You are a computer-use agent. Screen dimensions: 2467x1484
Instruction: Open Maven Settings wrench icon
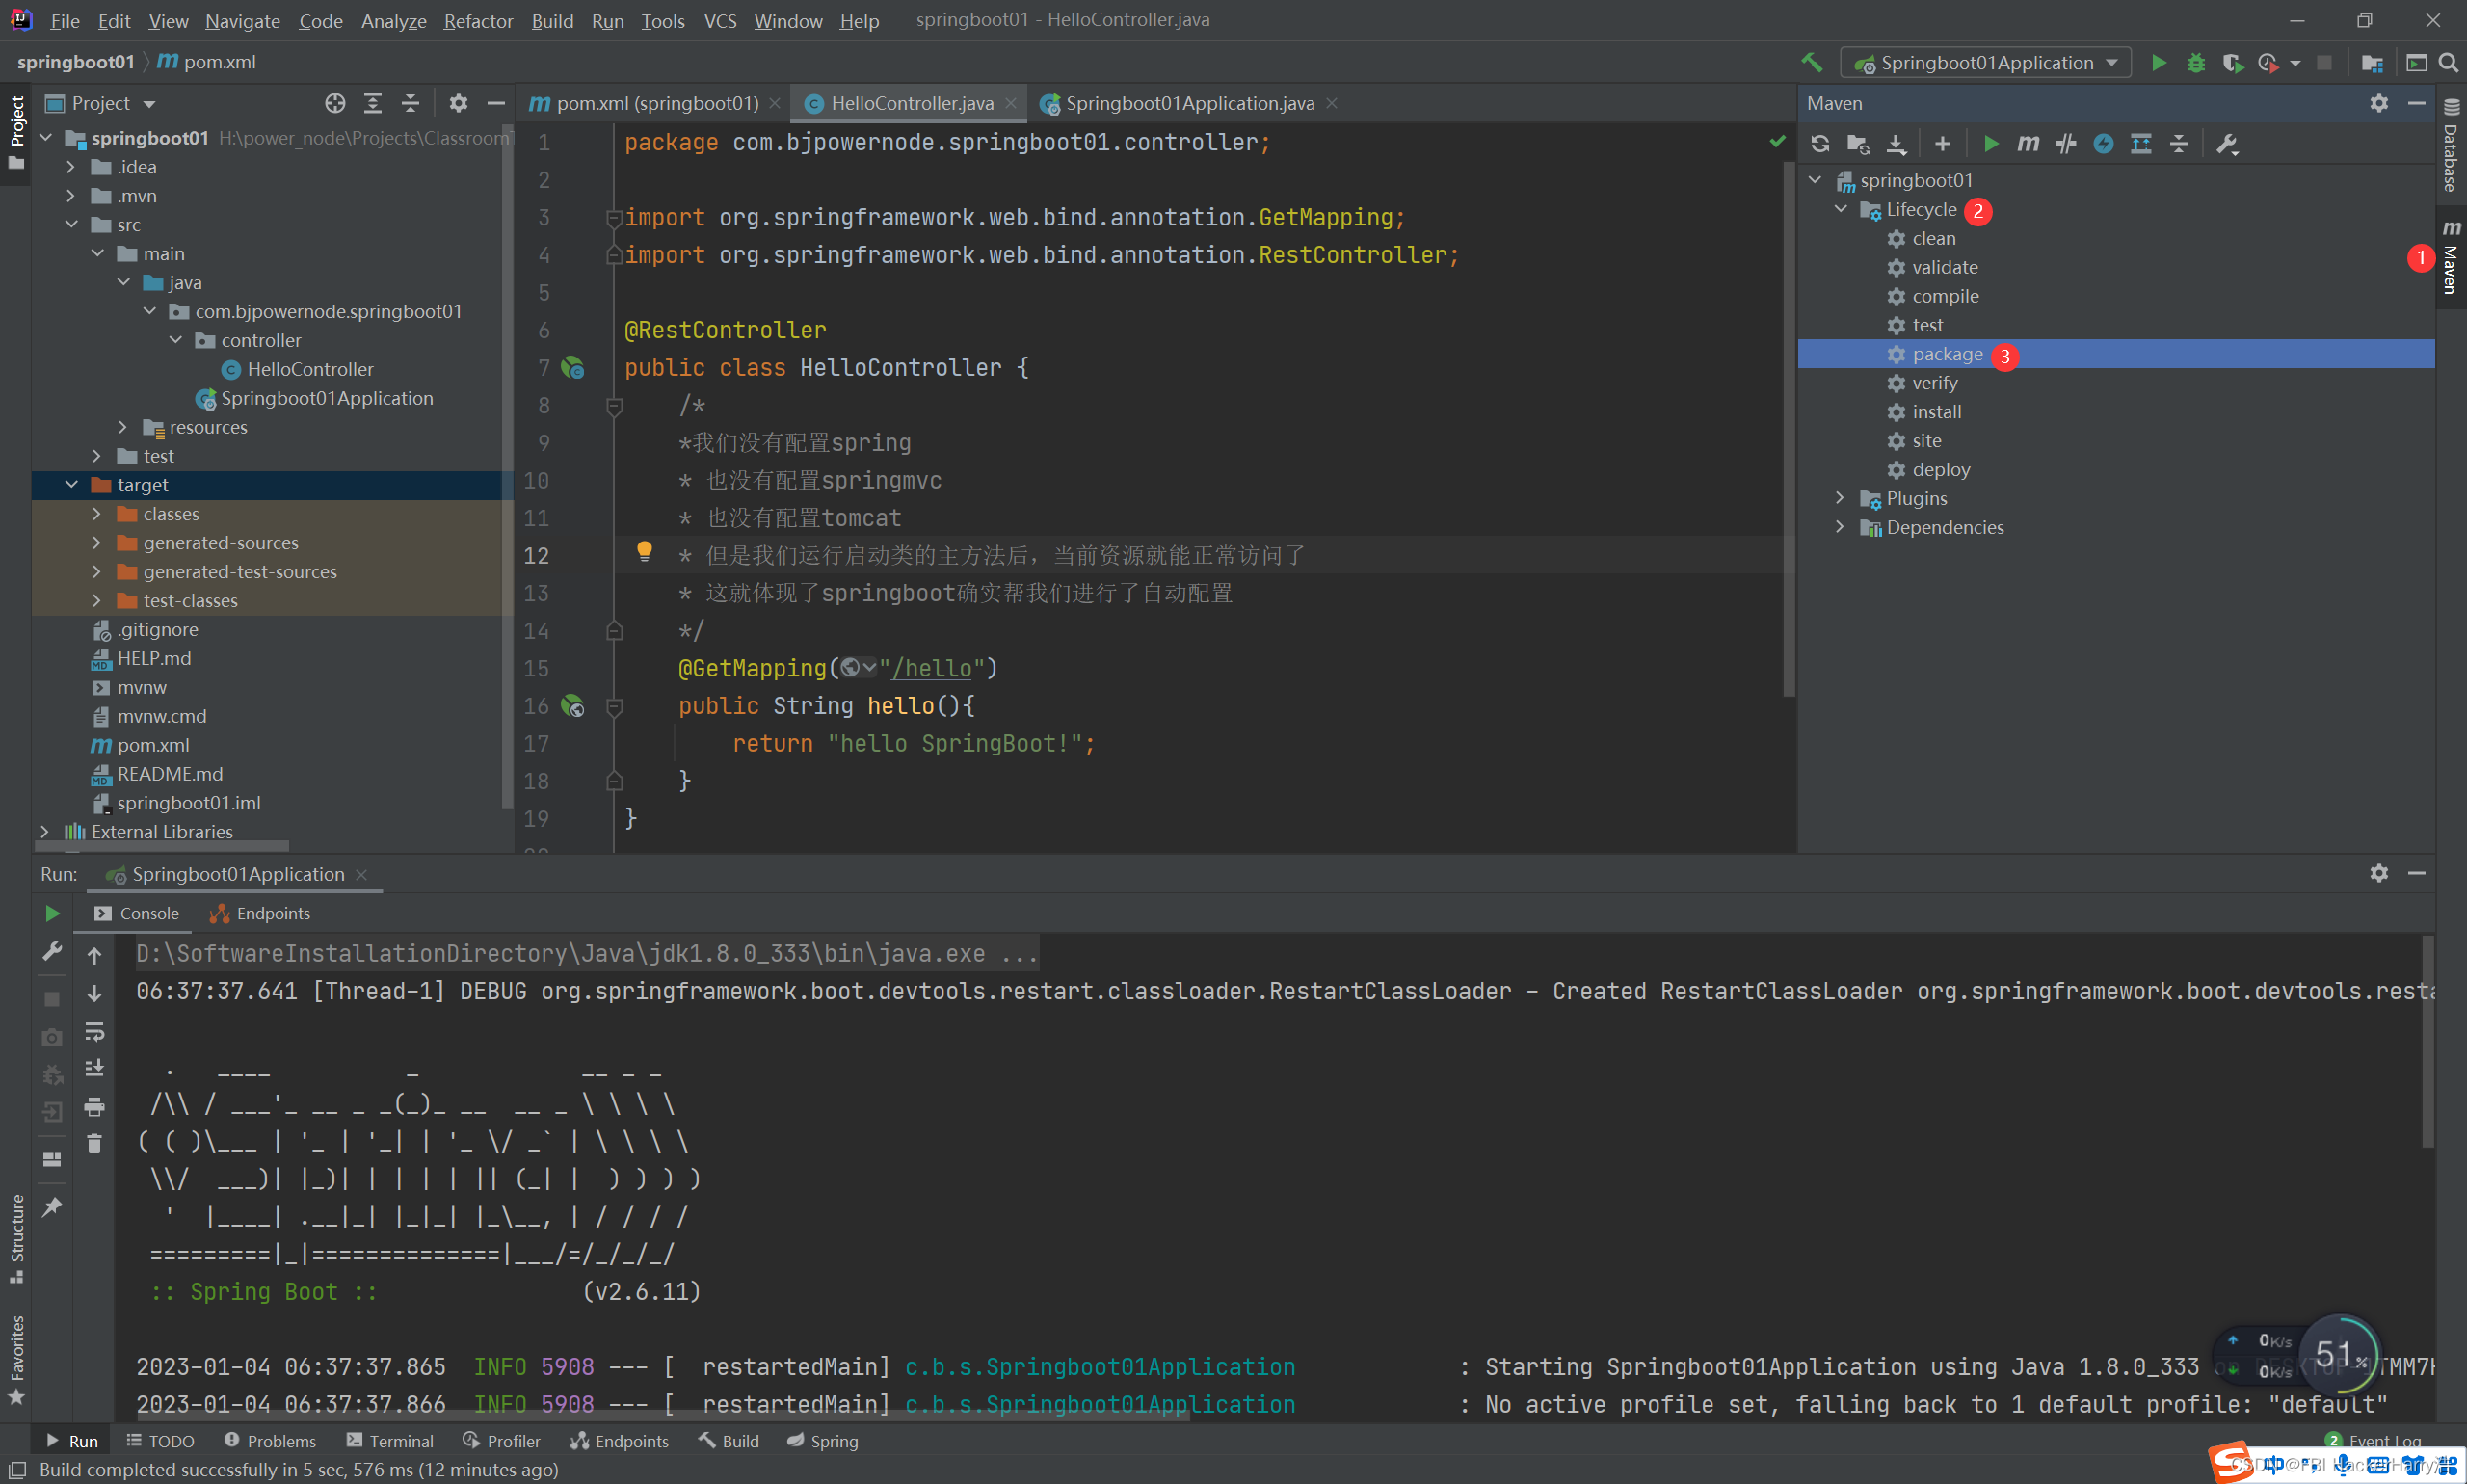tap(2227, 144)
